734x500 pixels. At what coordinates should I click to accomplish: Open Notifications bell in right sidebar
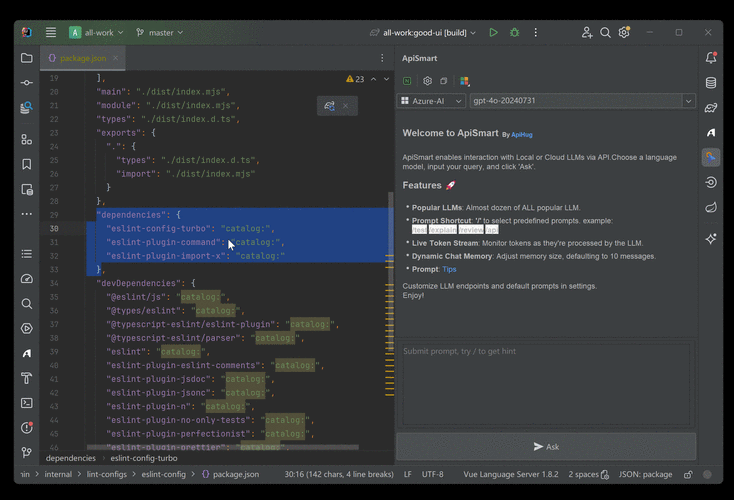point(710,58)
